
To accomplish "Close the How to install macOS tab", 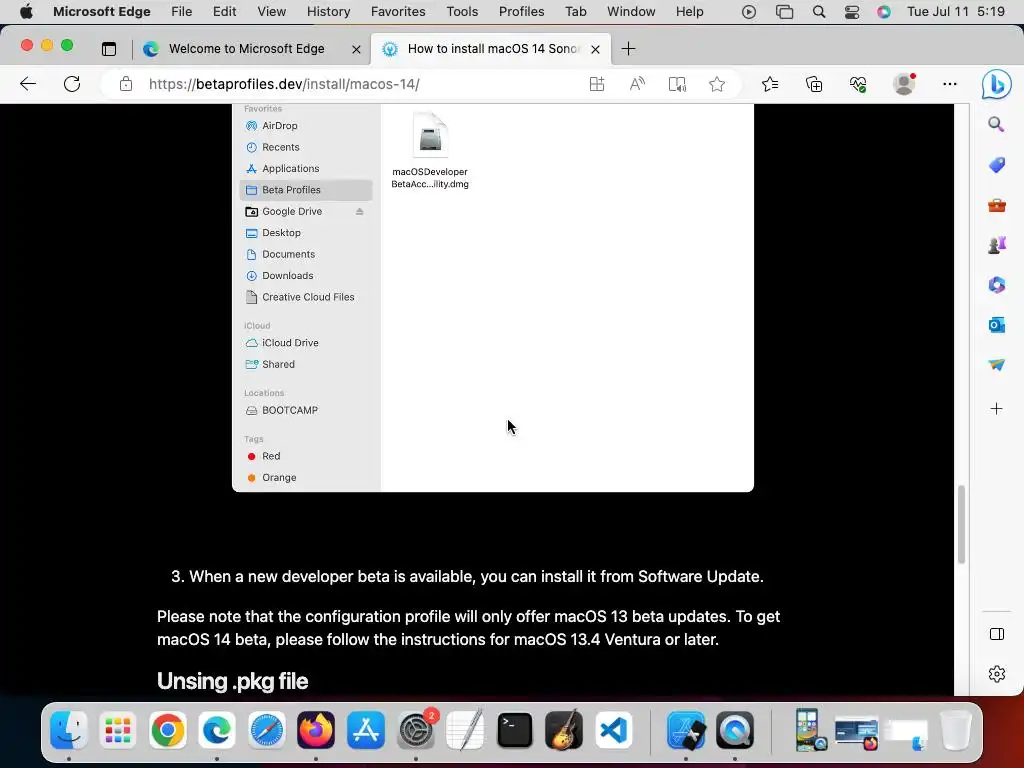I will pos(595,49).
